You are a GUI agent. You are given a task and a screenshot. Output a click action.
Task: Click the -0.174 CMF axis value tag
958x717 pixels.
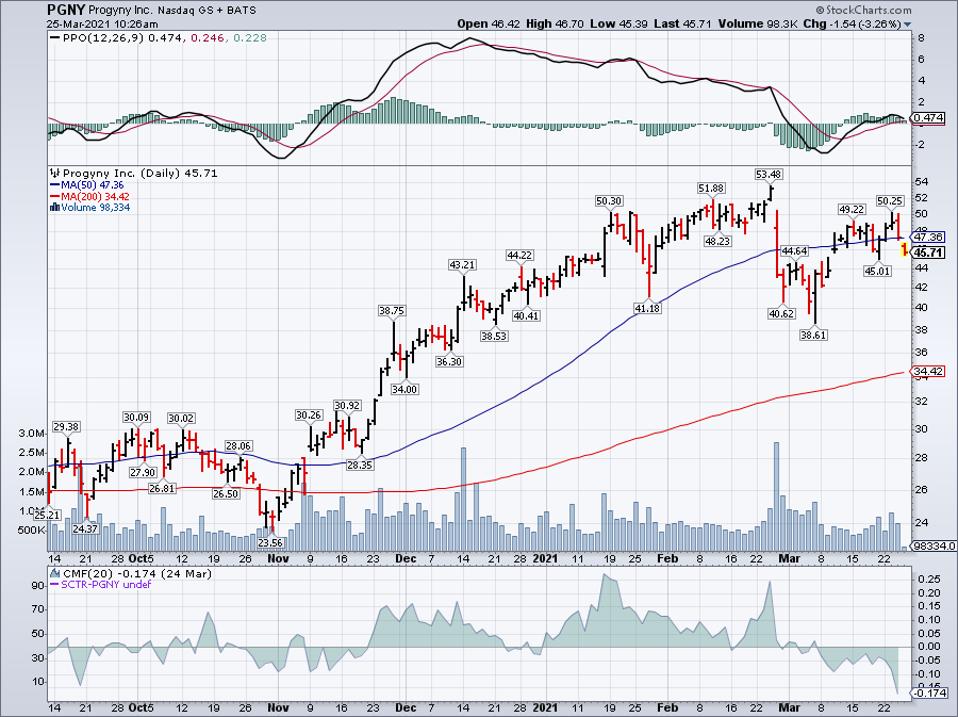point(929,693)
